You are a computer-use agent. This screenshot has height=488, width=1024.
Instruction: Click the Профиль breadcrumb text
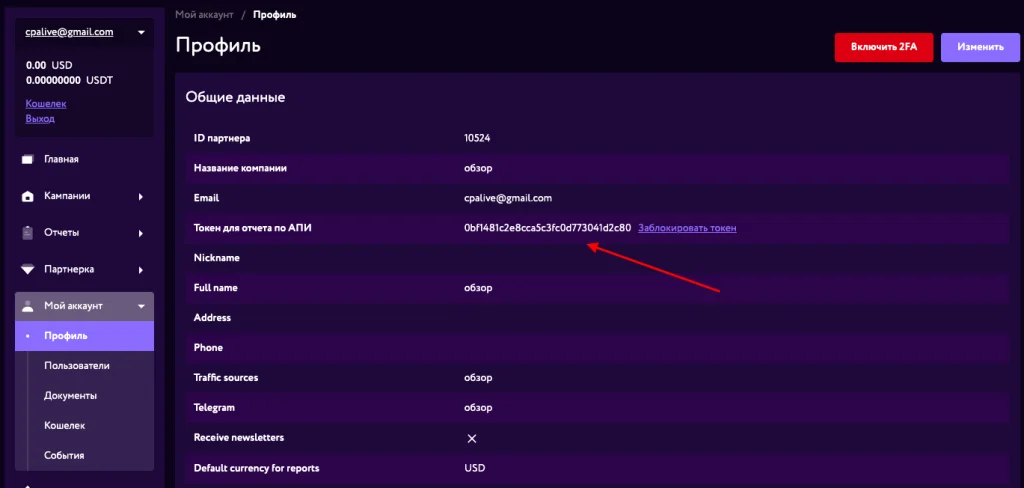click(x=274, y=14)
